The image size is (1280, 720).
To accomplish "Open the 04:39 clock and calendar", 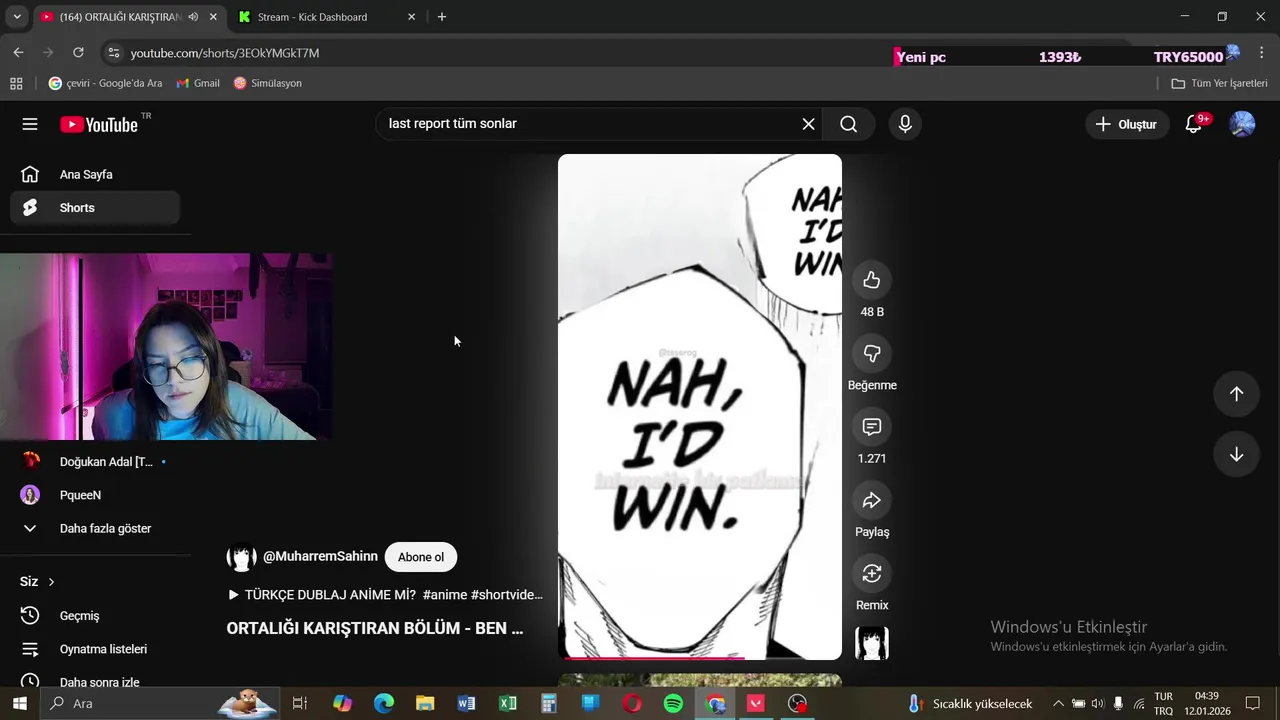I will (1207, 703).
